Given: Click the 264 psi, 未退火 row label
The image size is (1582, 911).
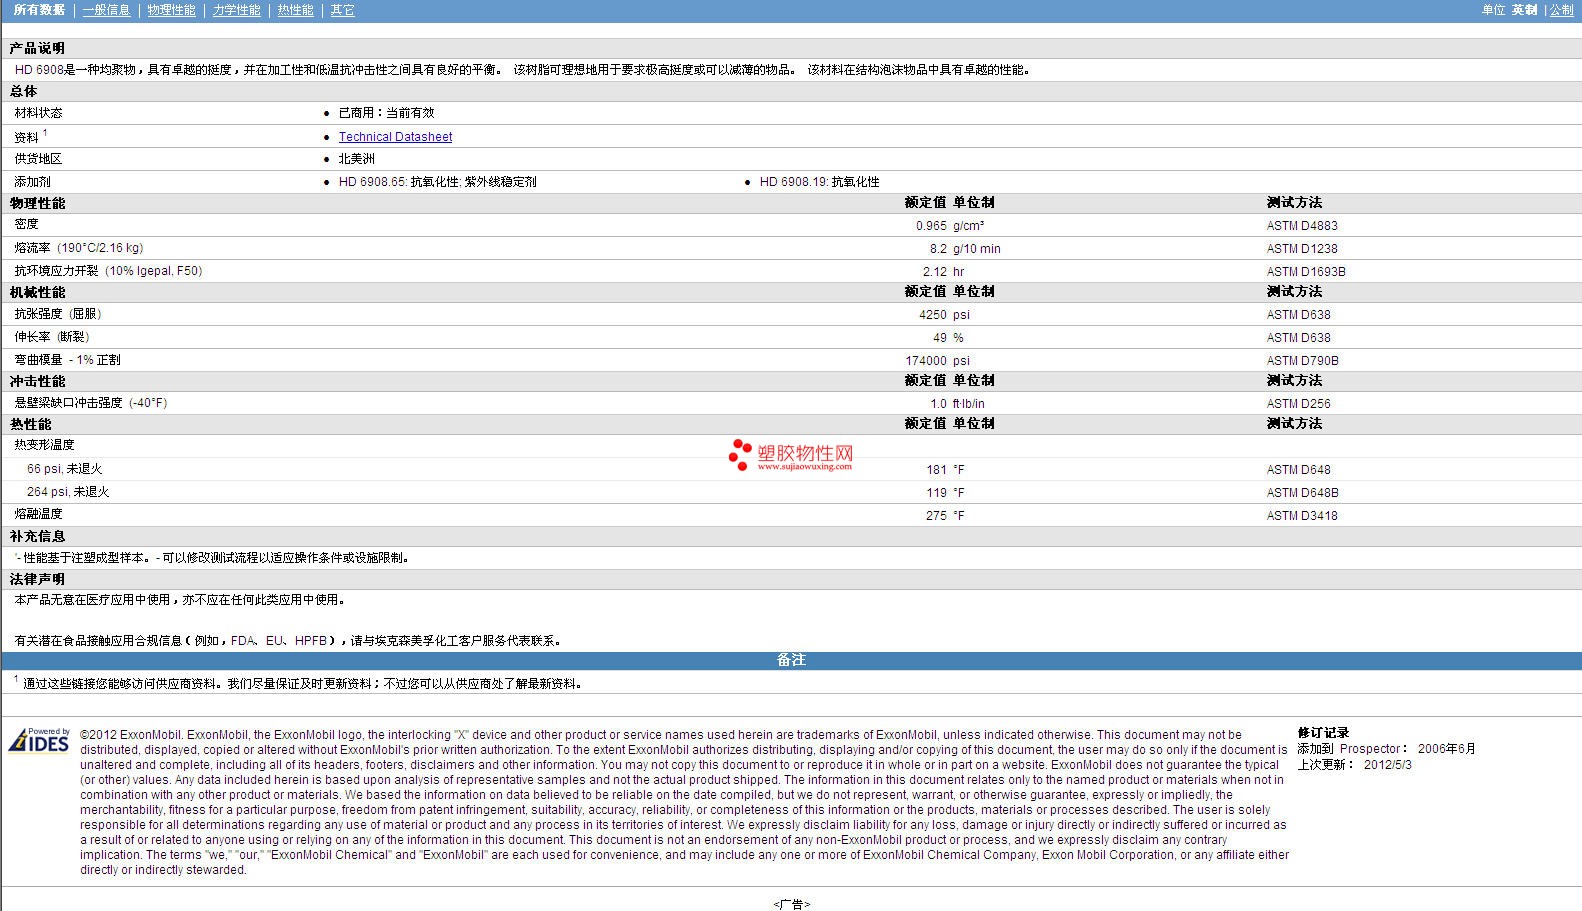Looking at the screenshot, I should (68, 492).
